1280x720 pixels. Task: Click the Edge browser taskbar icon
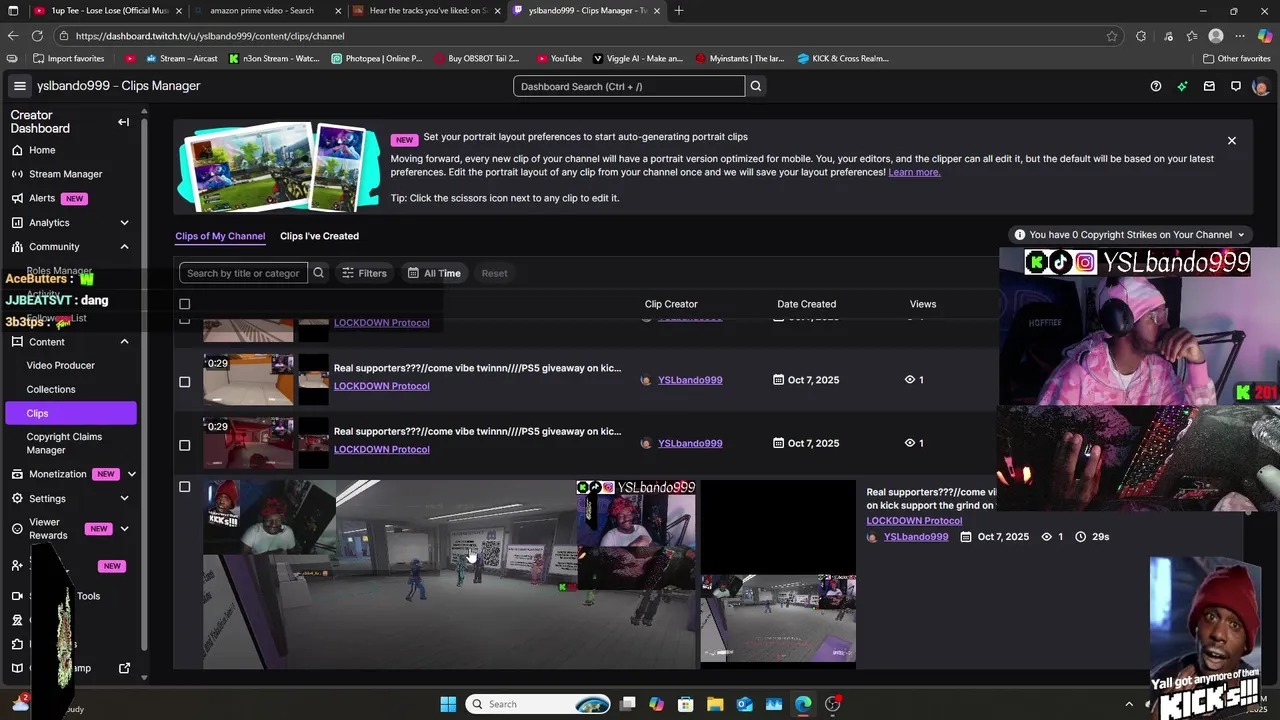(803, 704)
